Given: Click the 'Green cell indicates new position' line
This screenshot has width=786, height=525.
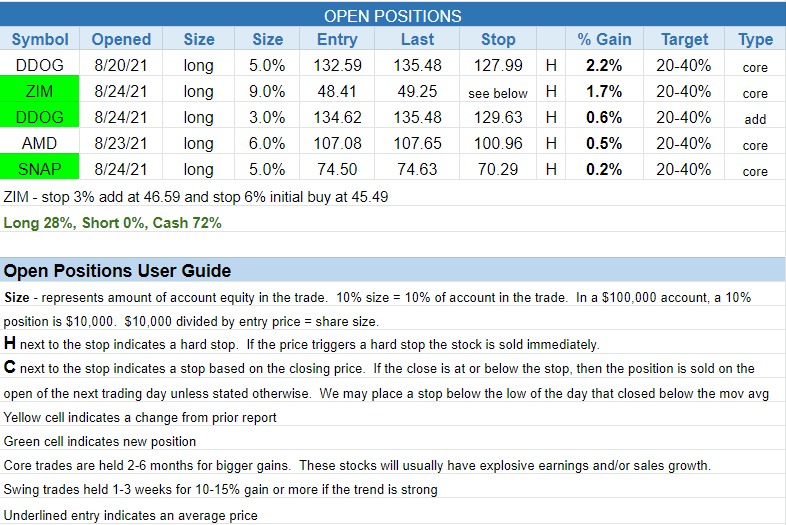Looking at the screenshot, I should click(100, 441).
